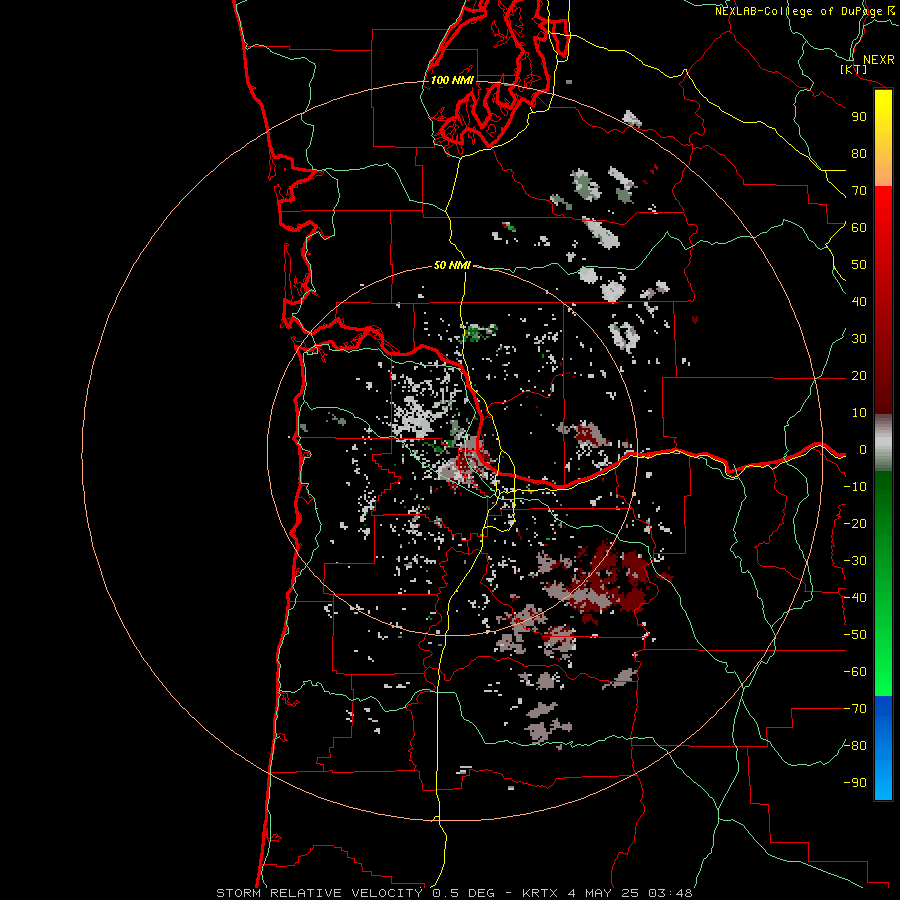The image size is (900, 900).
Task: Click the 70 value on velocity scale
Action: [859, 191]
